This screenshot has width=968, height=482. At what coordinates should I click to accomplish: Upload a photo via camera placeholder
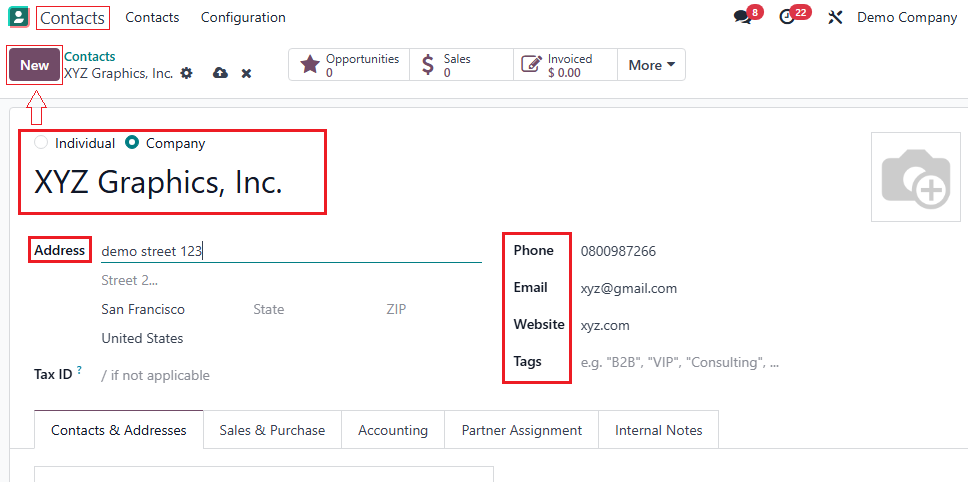pos(914,177)
